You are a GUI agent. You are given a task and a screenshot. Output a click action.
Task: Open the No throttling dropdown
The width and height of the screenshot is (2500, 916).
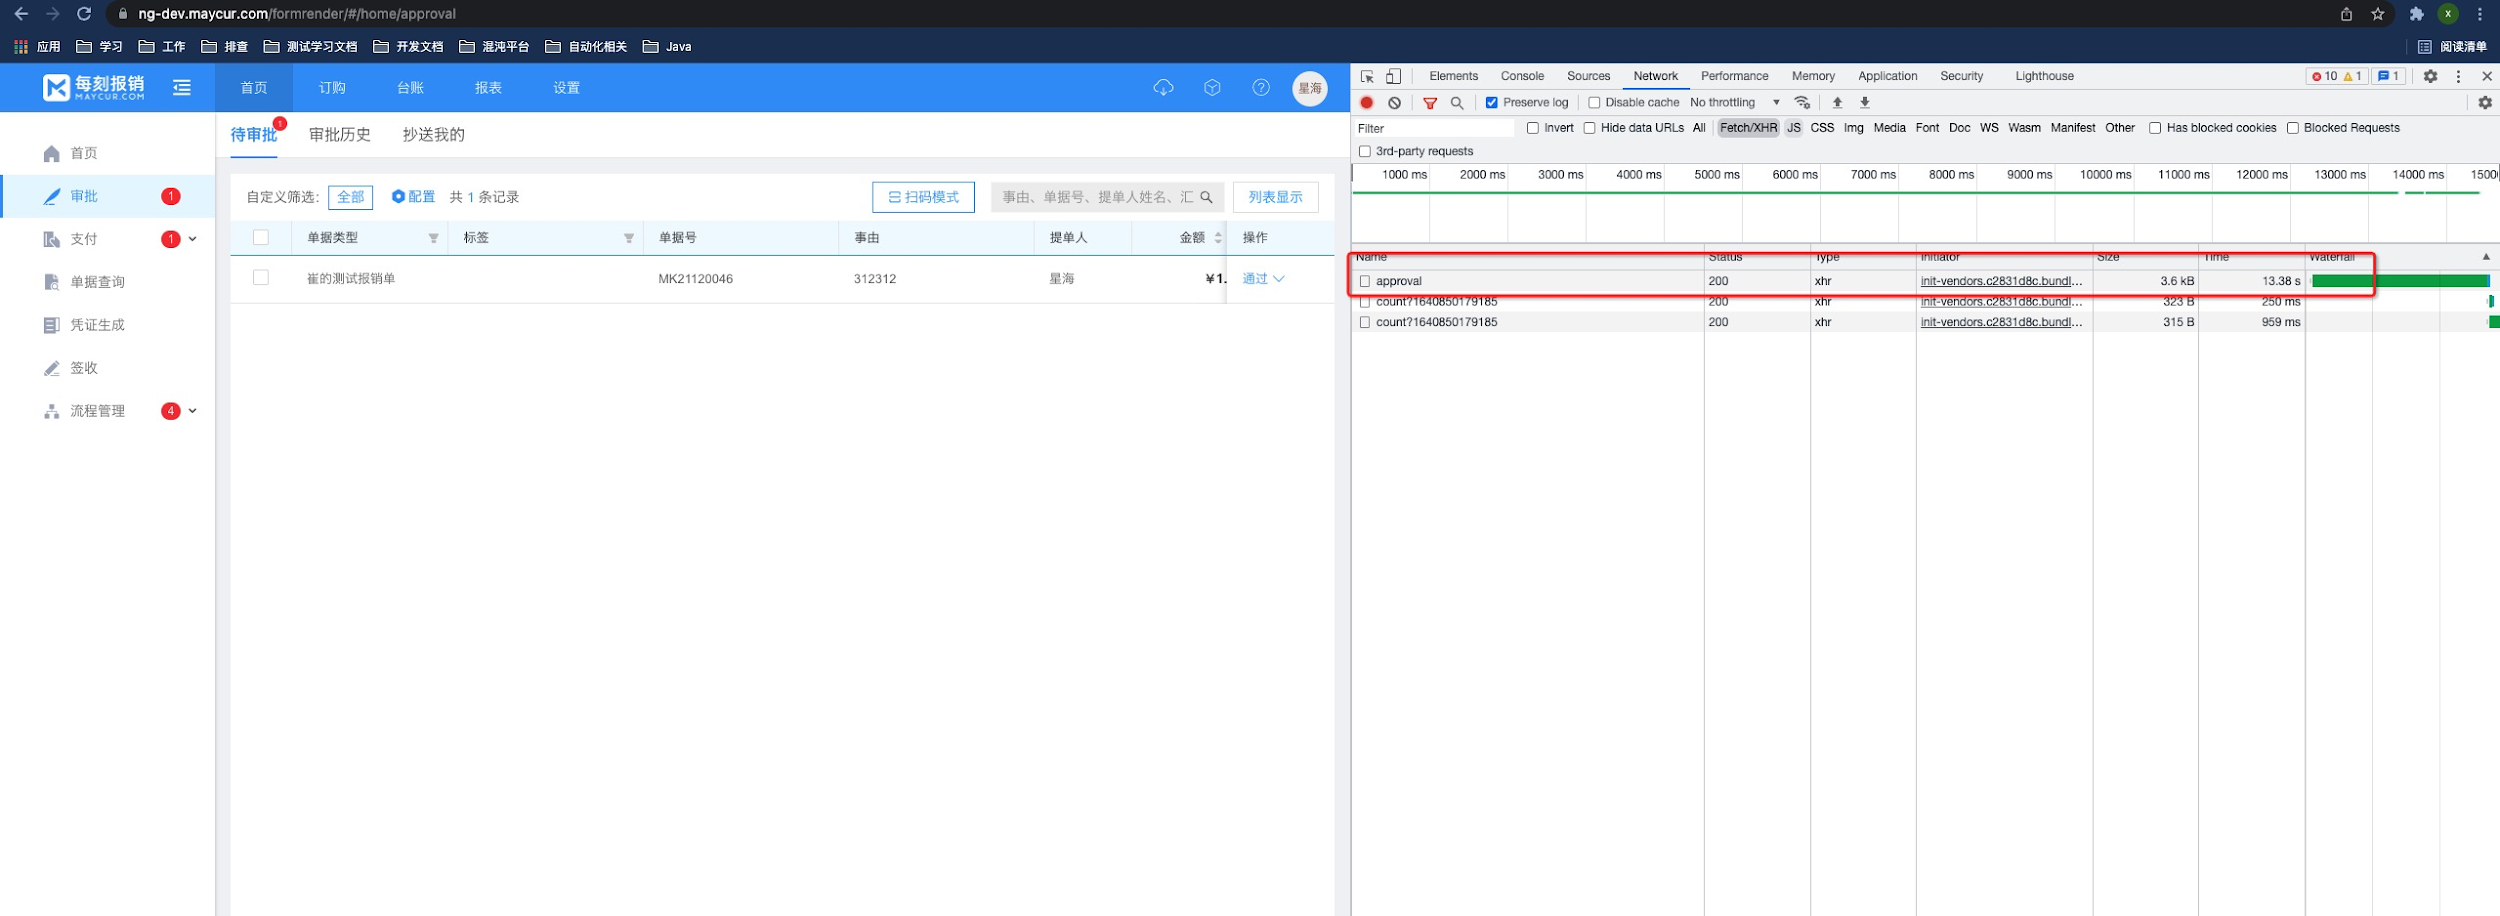1734,103
